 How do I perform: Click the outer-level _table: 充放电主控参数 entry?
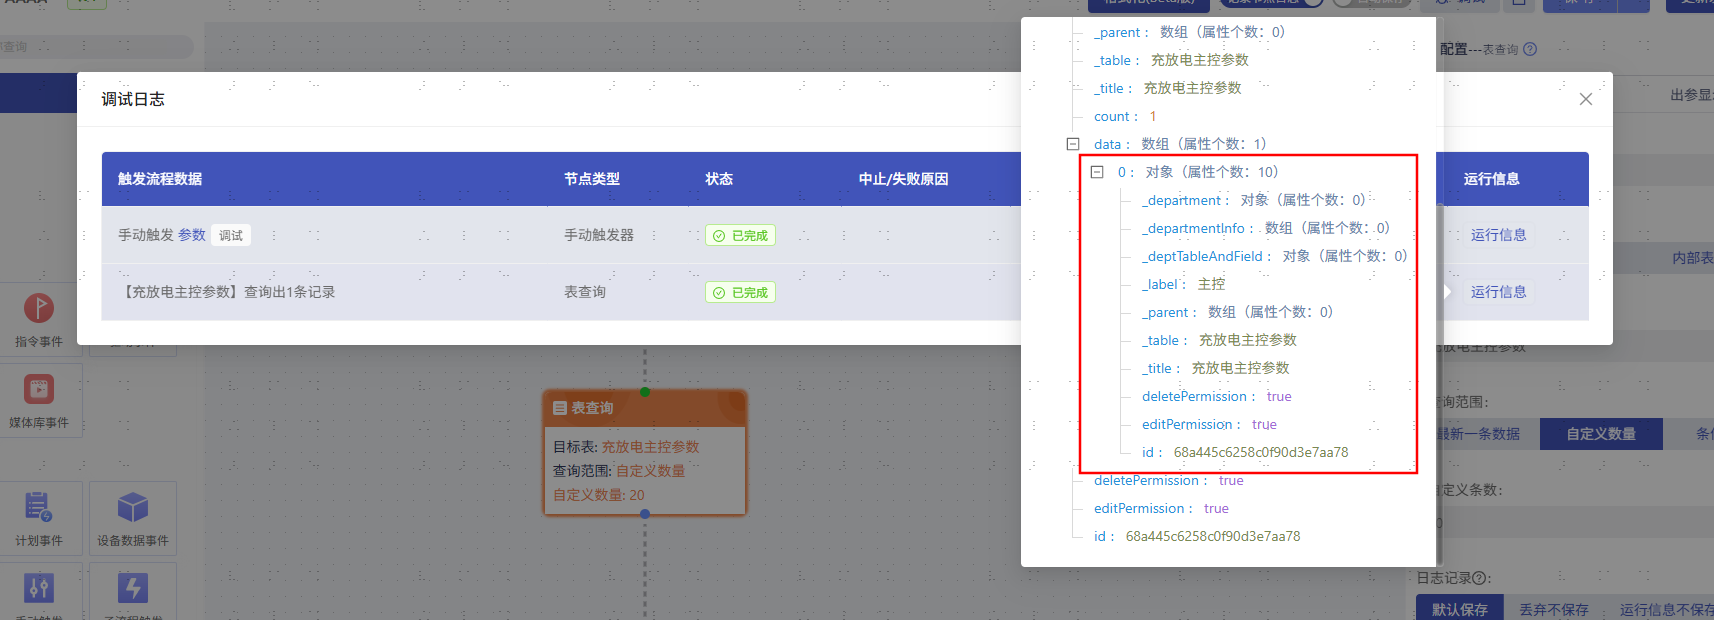pyautogui.click(x=1171, y=60)
